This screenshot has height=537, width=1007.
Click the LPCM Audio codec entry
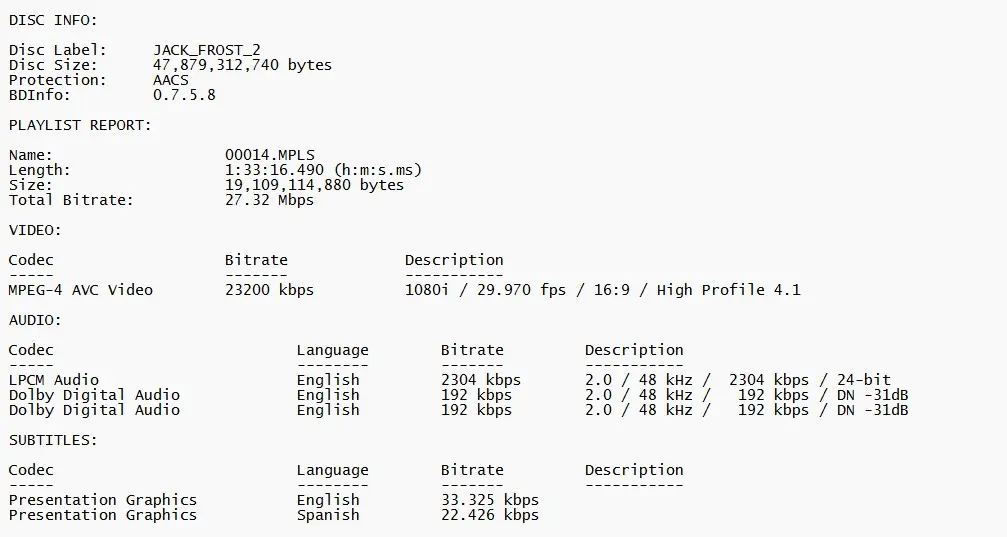[x=54, y=380]
